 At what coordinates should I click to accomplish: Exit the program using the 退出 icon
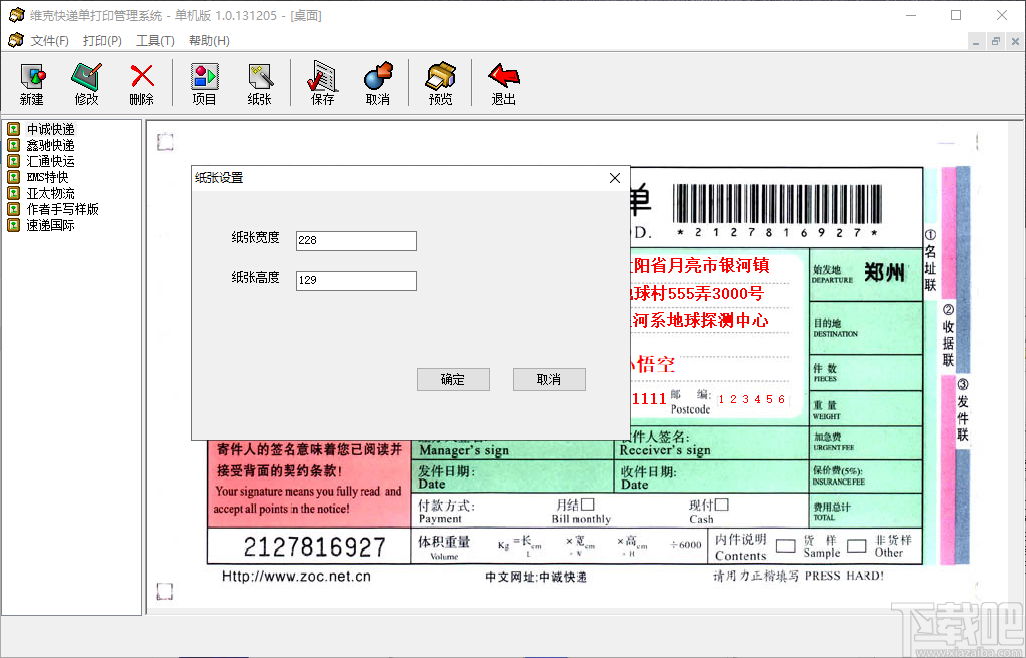click(x=502, y=82)
